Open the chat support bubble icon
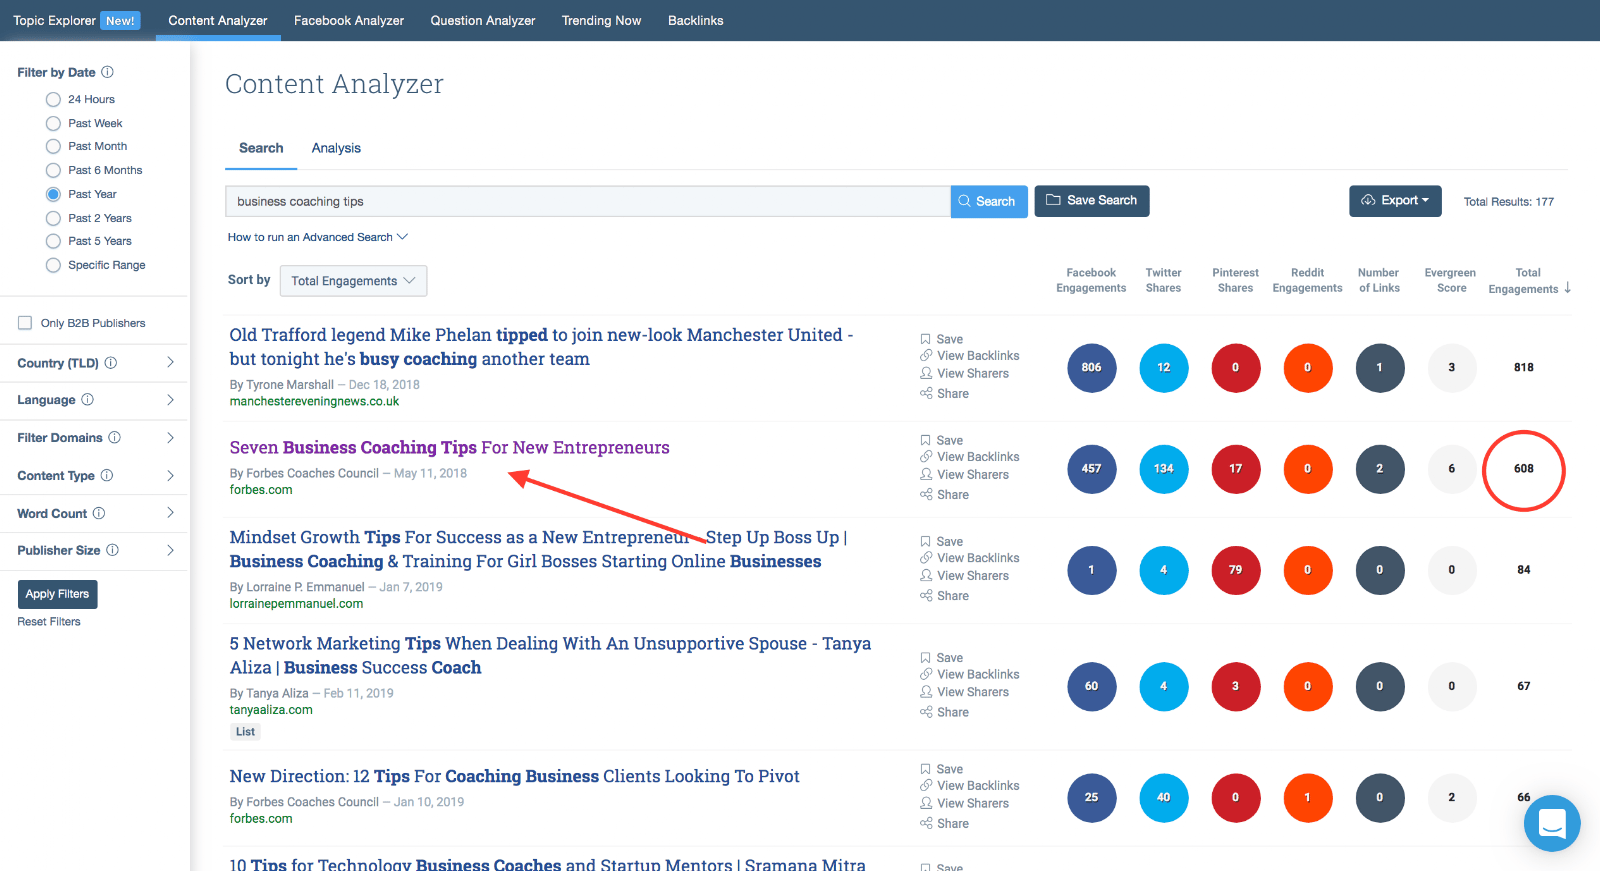Viewport: 1600px width, 871px height. [x=1552, y=823]
